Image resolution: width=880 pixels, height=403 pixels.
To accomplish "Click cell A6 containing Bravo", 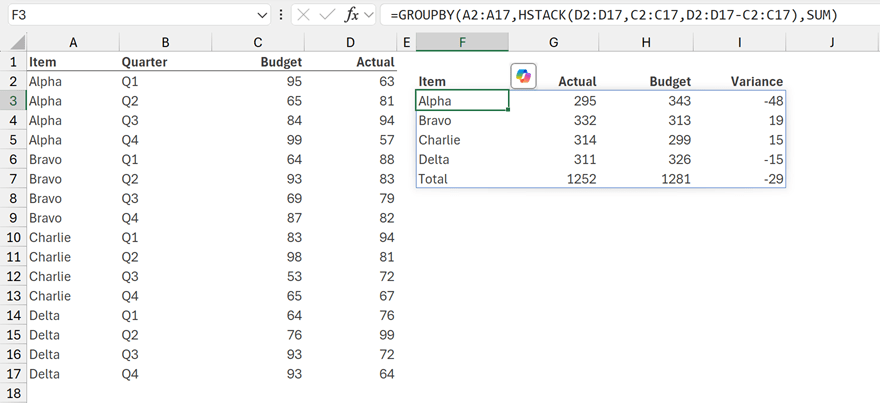I will (x=73, y=159).
